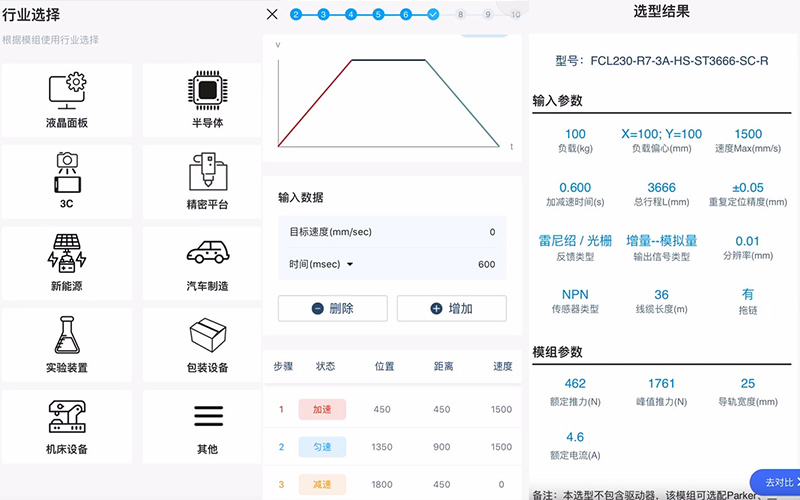Image resolution: width=800 pixels, height=500 pixels.
Task: Click the model number FCL230-R7-3A-HS-ST3666-SC-R
Action: point(679,61)
